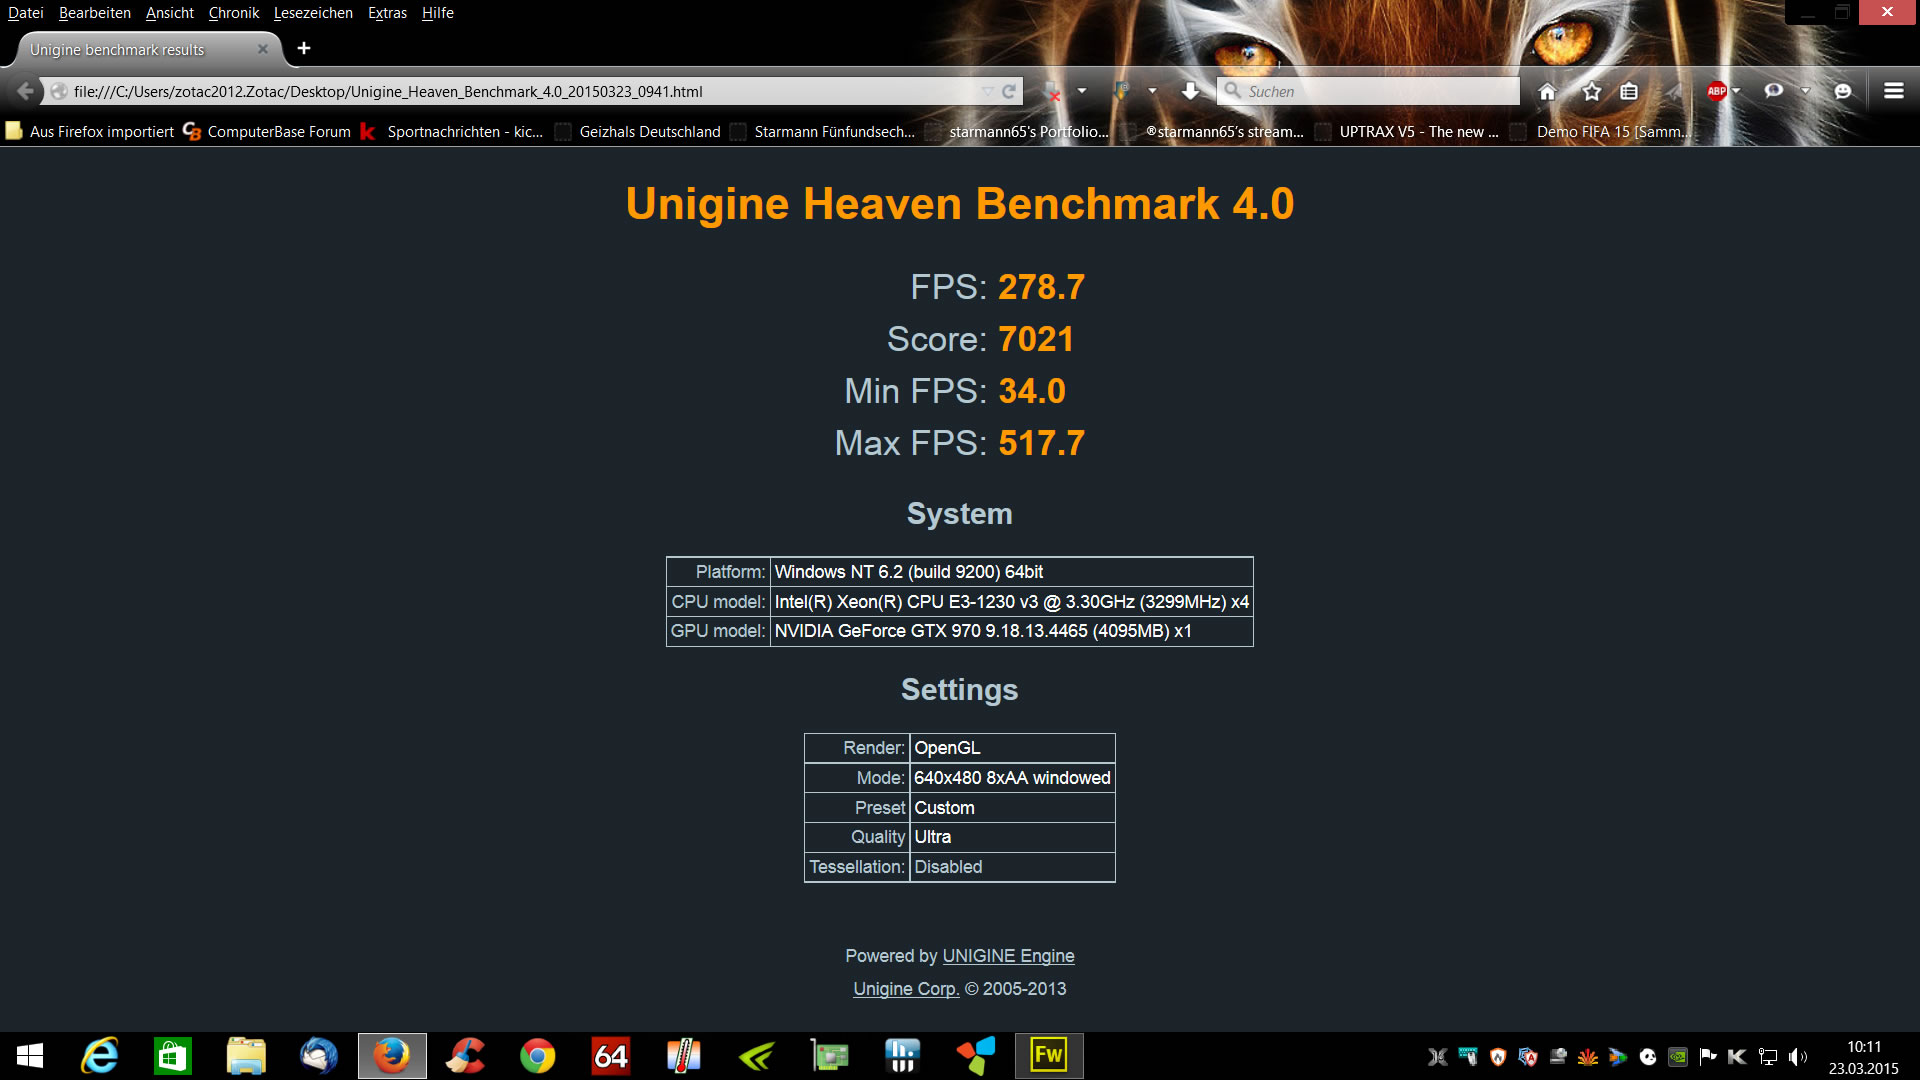The width and height of the screenshot is (1920, 1080).
Task: Follow the UNIGINE Engine link
Action: pyautogui.click(x=1008, y=956)
